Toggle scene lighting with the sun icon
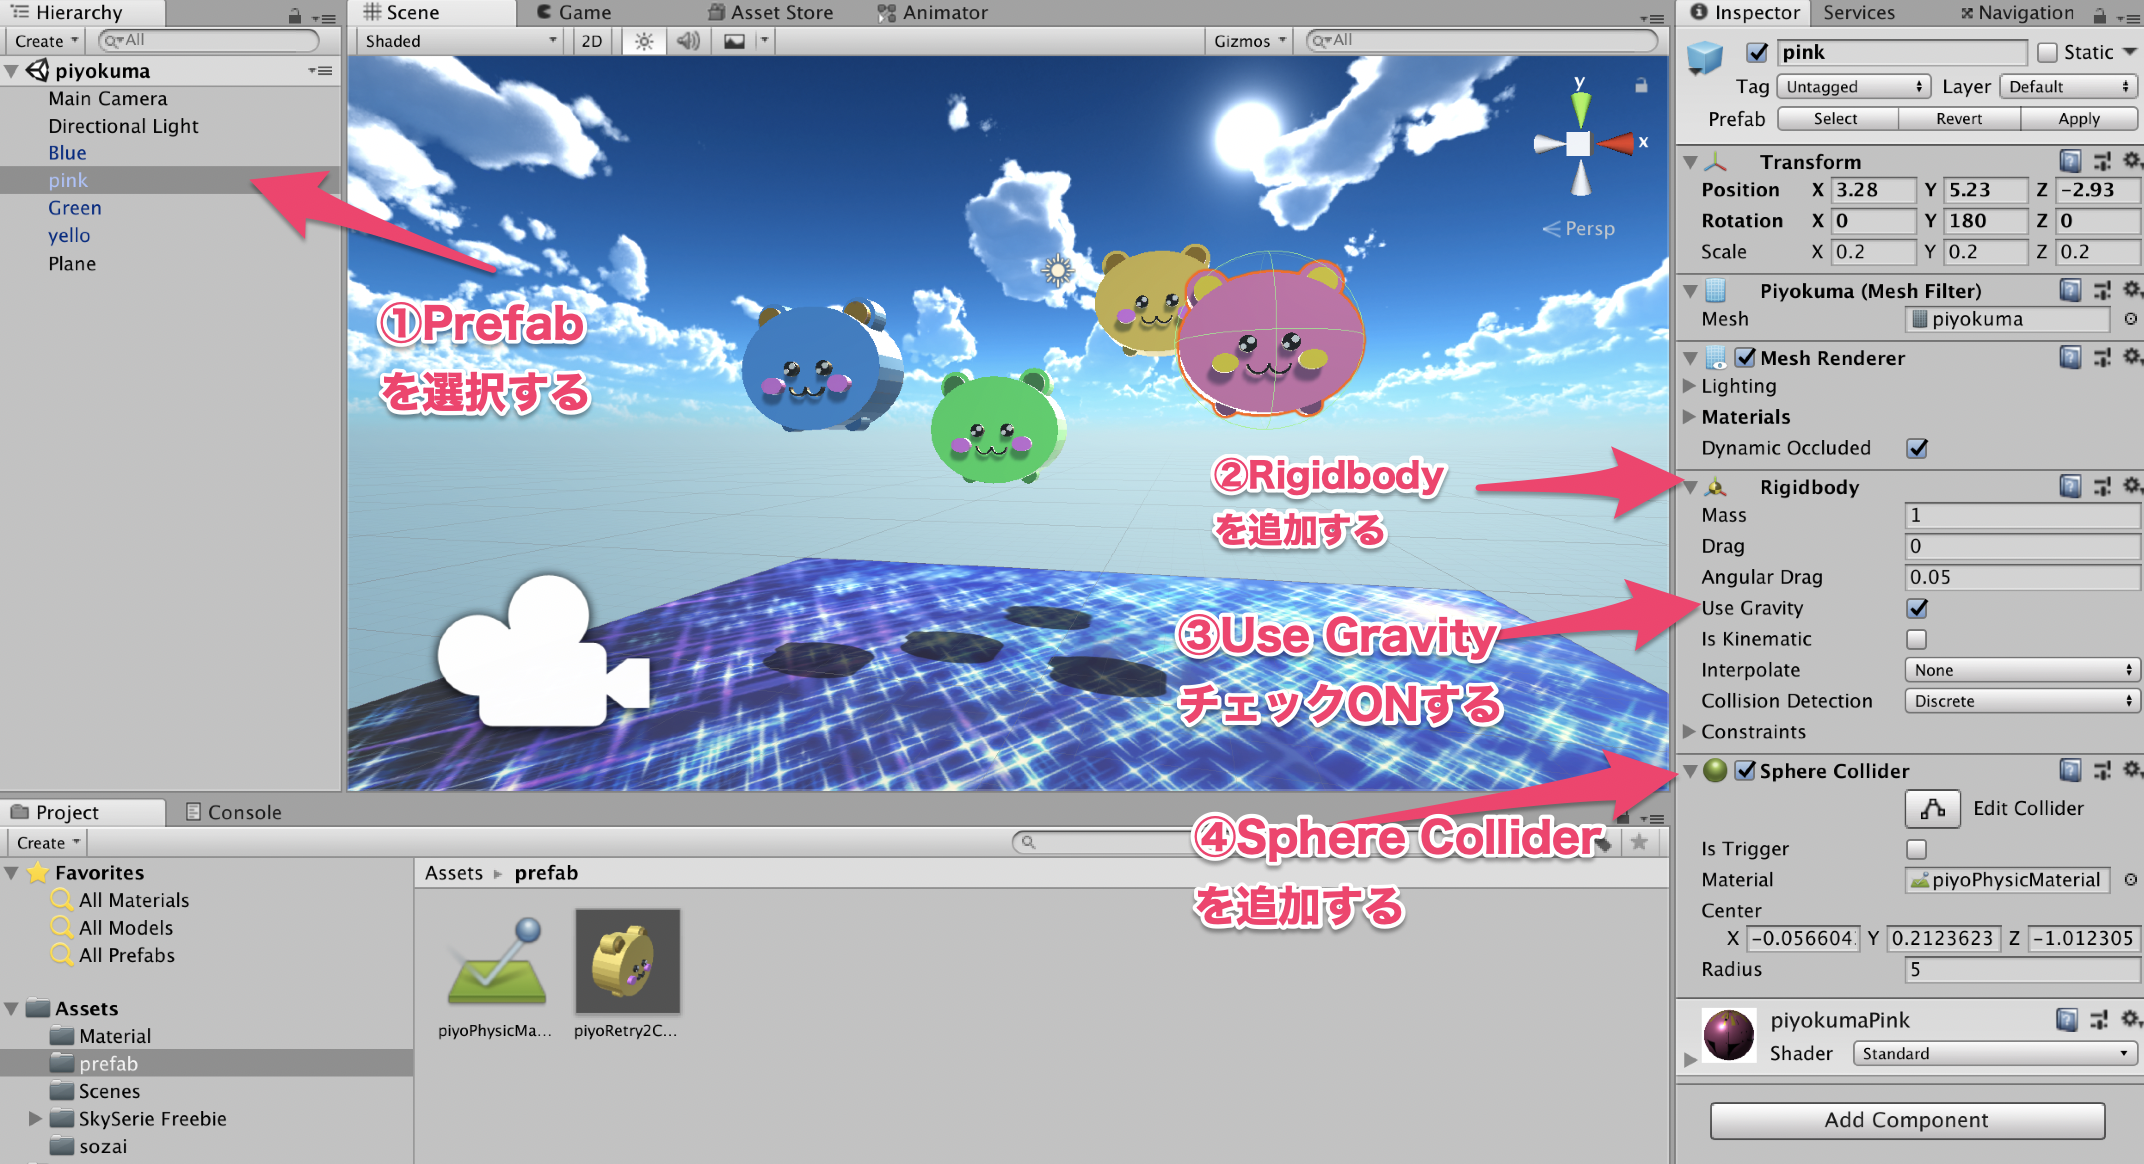The width and height of the screenshot is (2144, 1164). tap(643, 41)
